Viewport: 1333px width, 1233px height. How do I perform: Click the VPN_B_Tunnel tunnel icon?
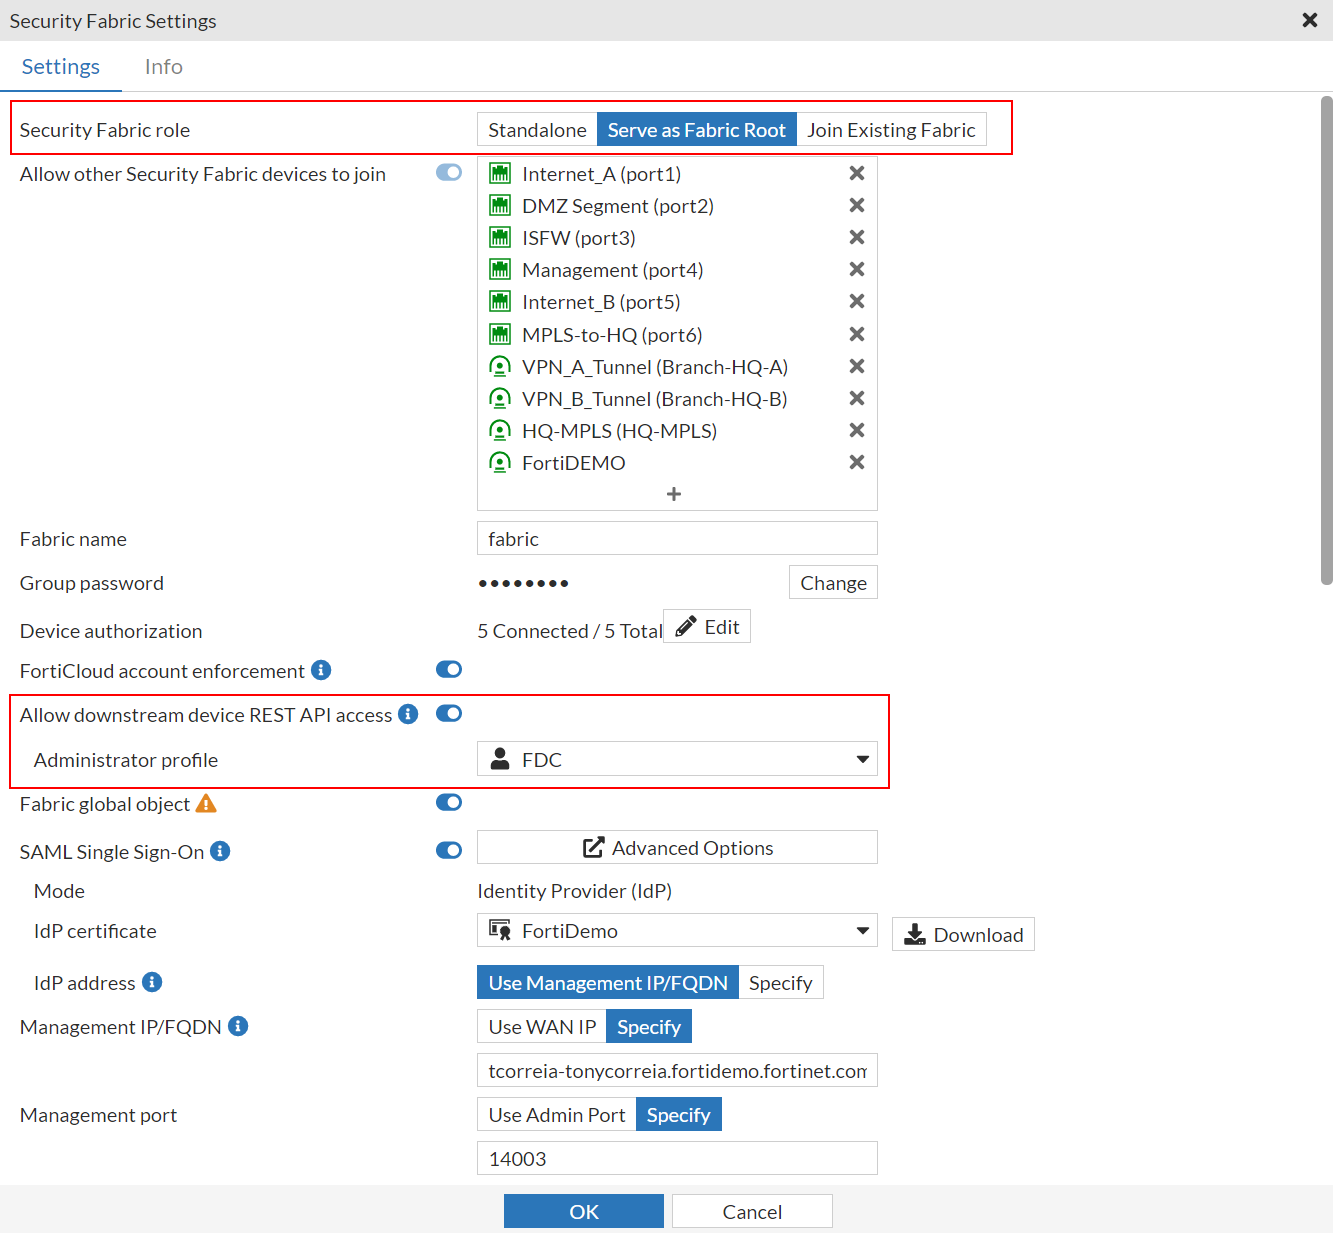click(x=500, y=399)
